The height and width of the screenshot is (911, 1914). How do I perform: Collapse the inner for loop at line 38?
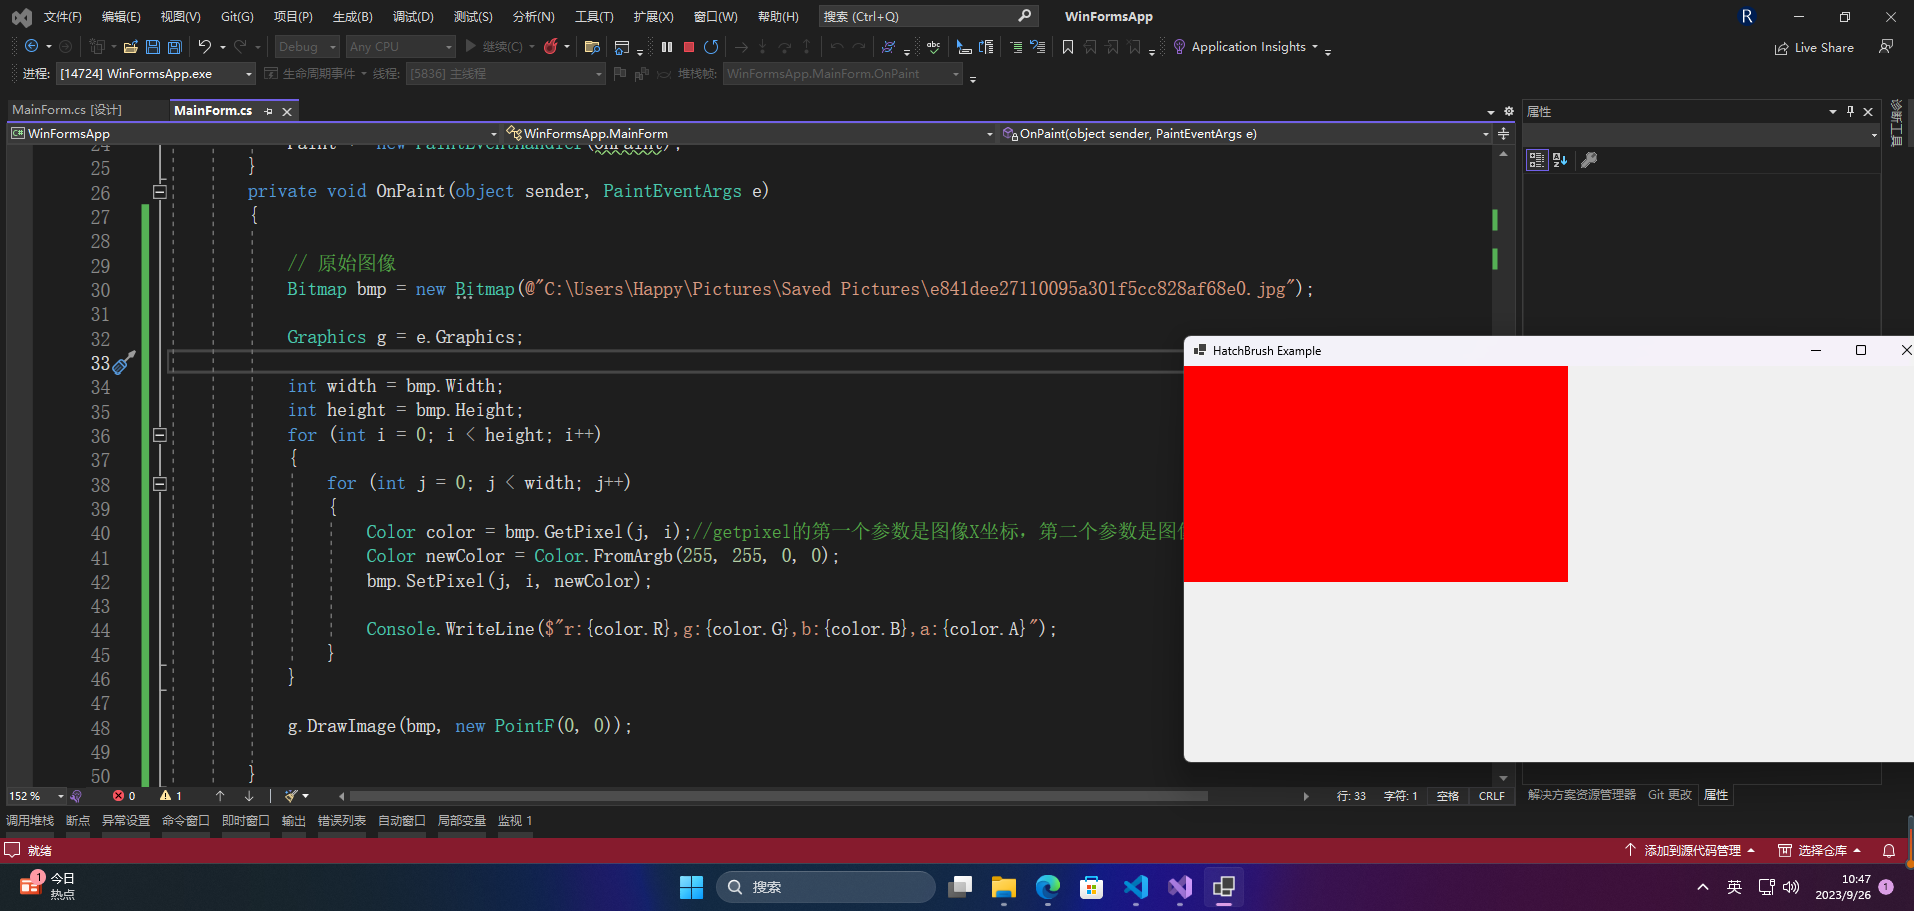pyautogui.click(x=159, y=484)
